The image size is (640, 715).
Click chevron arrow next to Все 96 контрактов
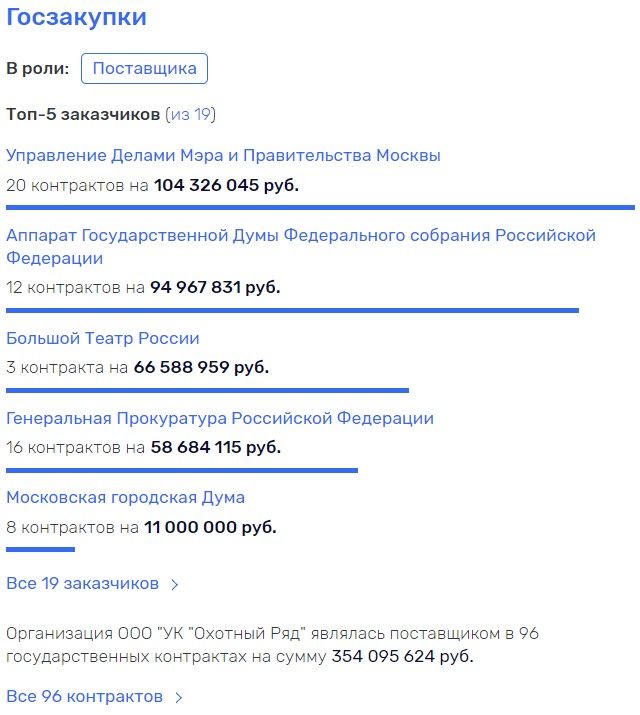179,698
